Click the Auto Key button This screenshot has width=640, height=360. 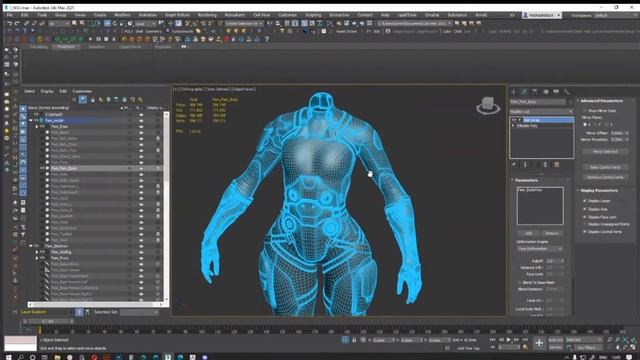point(556,340)
